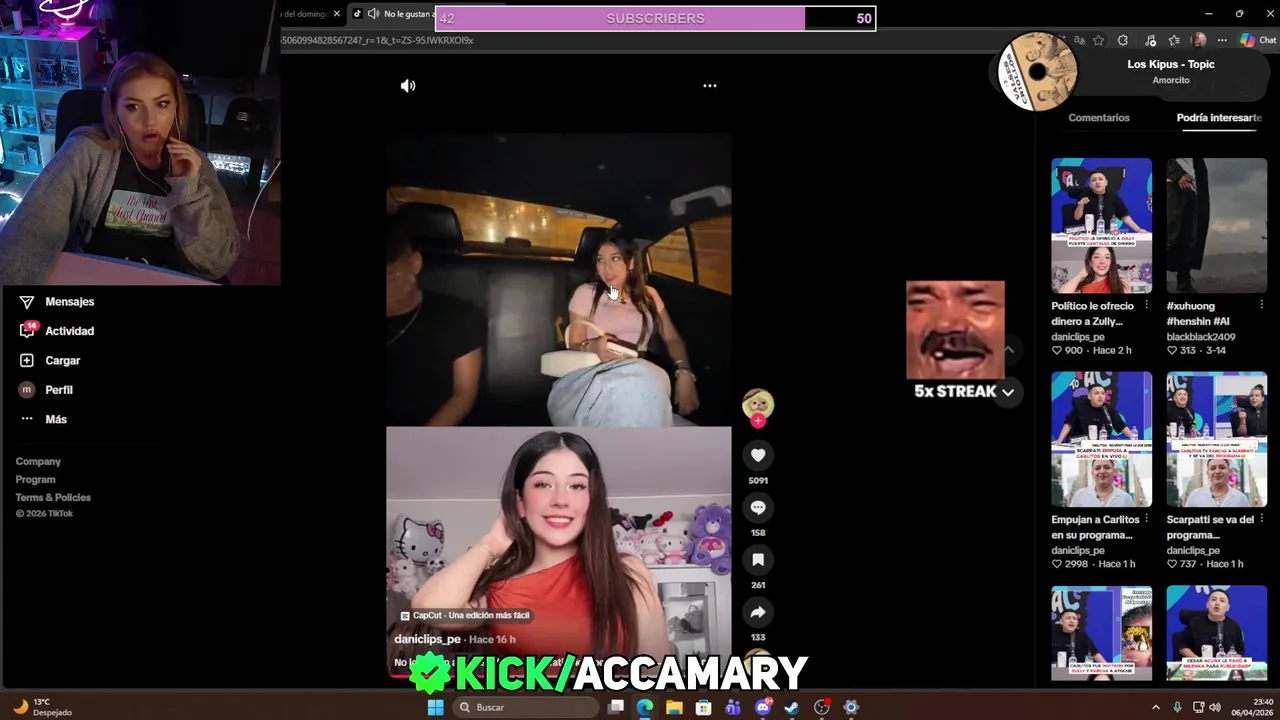Open volume control in system tray
Image resolution: width=1280 pixels, height=720 pixels.
pos(1215,707)
